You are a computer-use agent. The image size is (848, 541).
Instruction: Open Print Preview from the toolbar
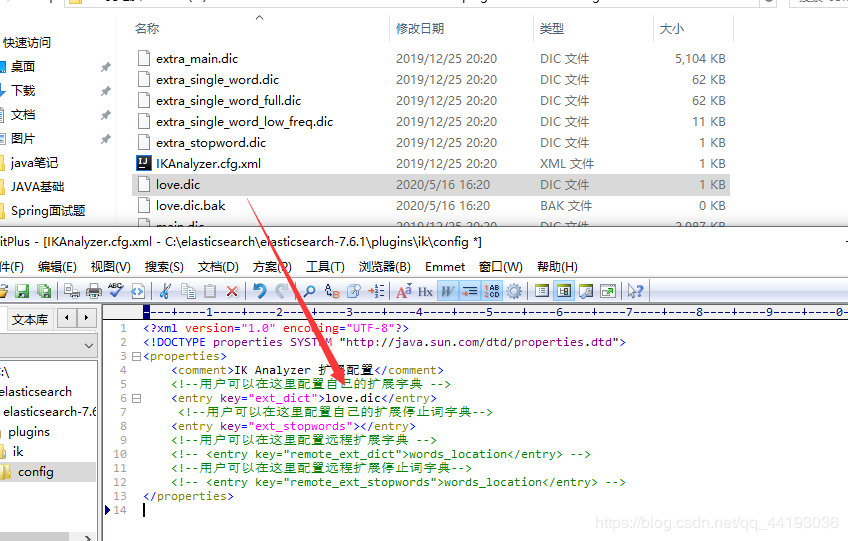pyautogui.click(x=71, y=291)
